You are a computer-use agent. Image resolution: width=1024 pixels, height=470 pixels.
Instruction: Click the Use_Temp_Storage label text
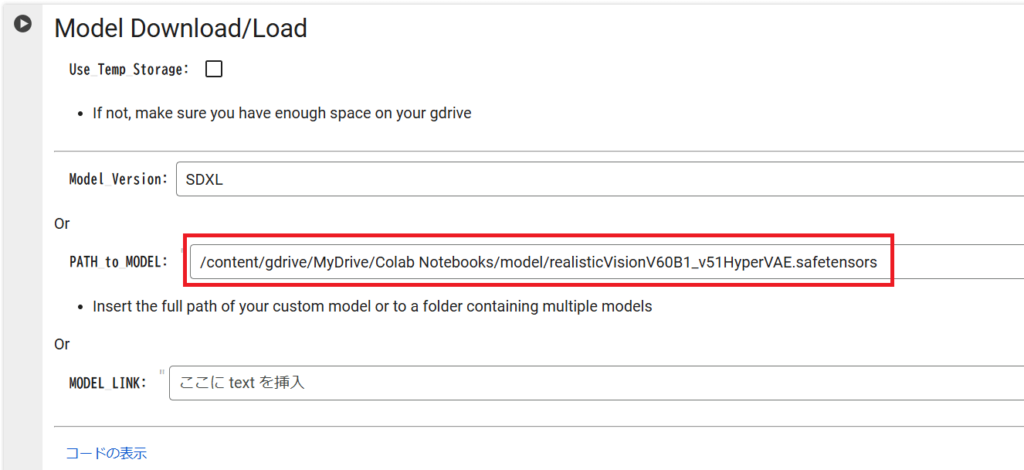tap(128, 70)
